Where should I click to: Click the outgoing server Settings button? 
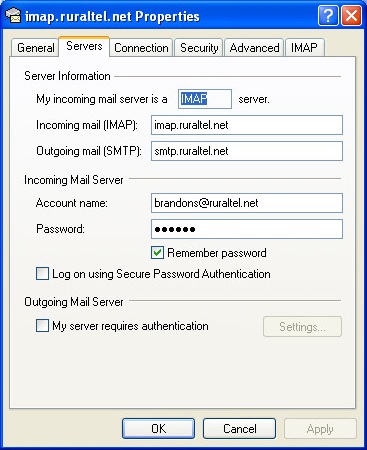(x=302, y=327)
